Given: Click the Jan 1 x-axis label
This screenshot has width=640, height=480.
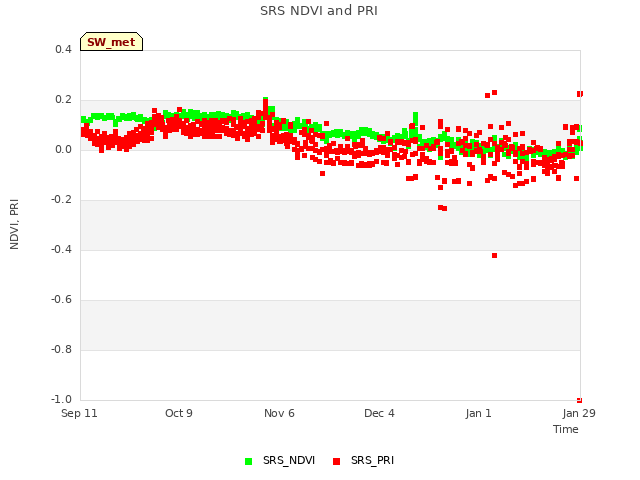Looking at the screenshot, I should click(478, 413).
